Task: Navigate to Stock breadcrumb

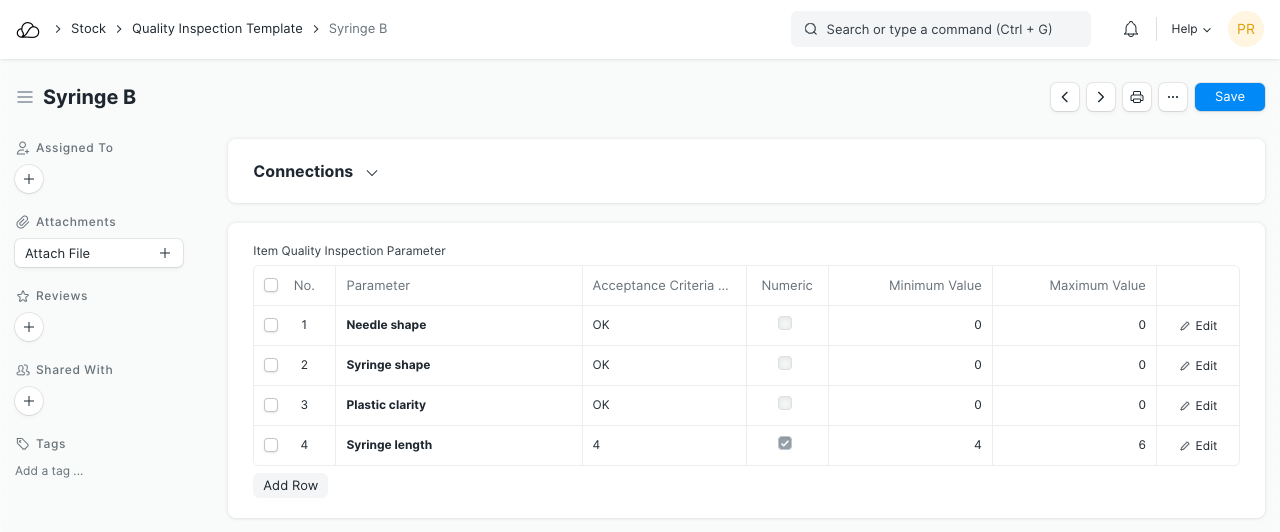Action: click(x=88, y=29)
